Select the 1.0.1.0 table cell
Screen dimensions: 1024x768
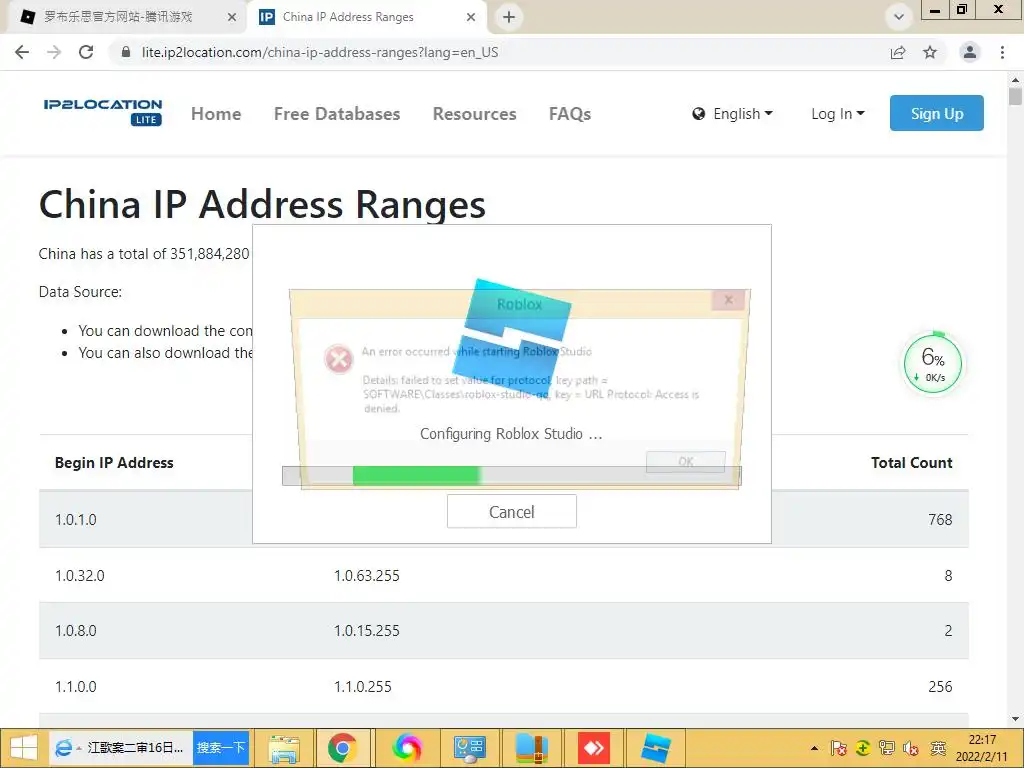[76, 520]
